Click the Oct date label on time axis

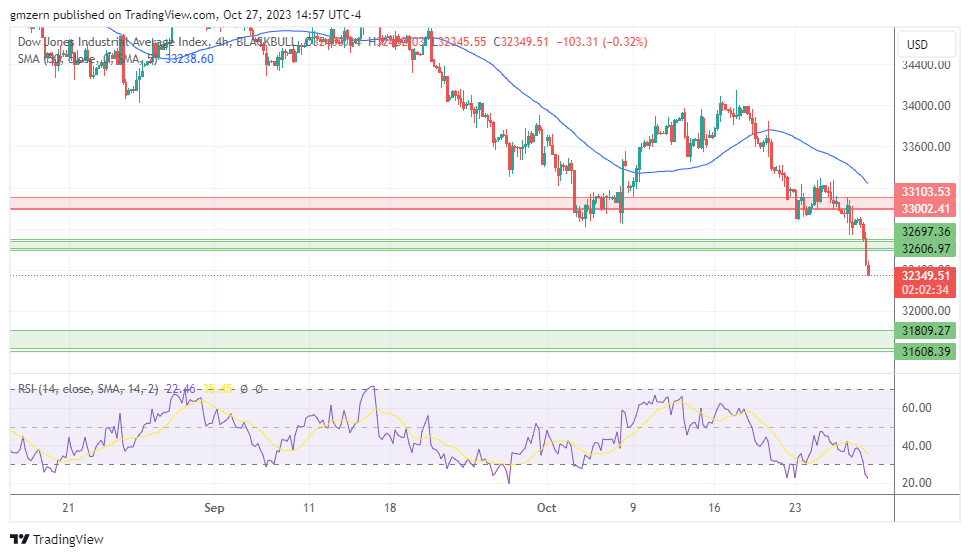pos(546,507)
